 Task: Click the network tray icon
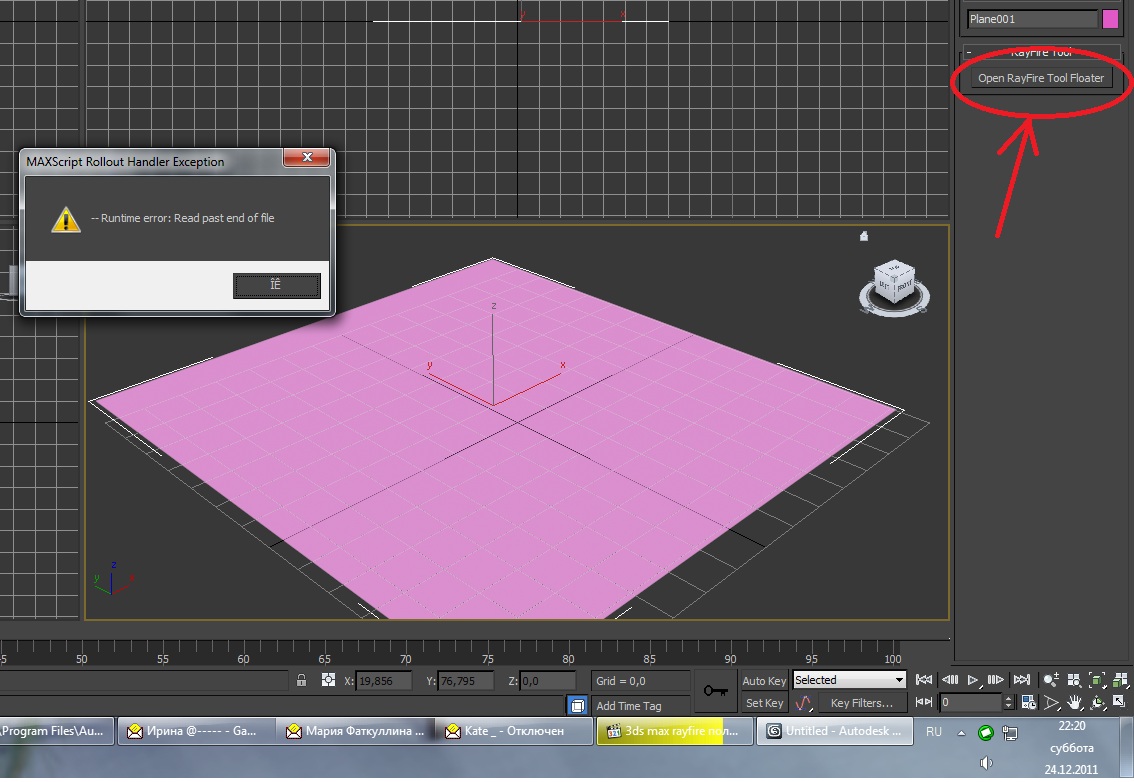tap(1010, 733)
